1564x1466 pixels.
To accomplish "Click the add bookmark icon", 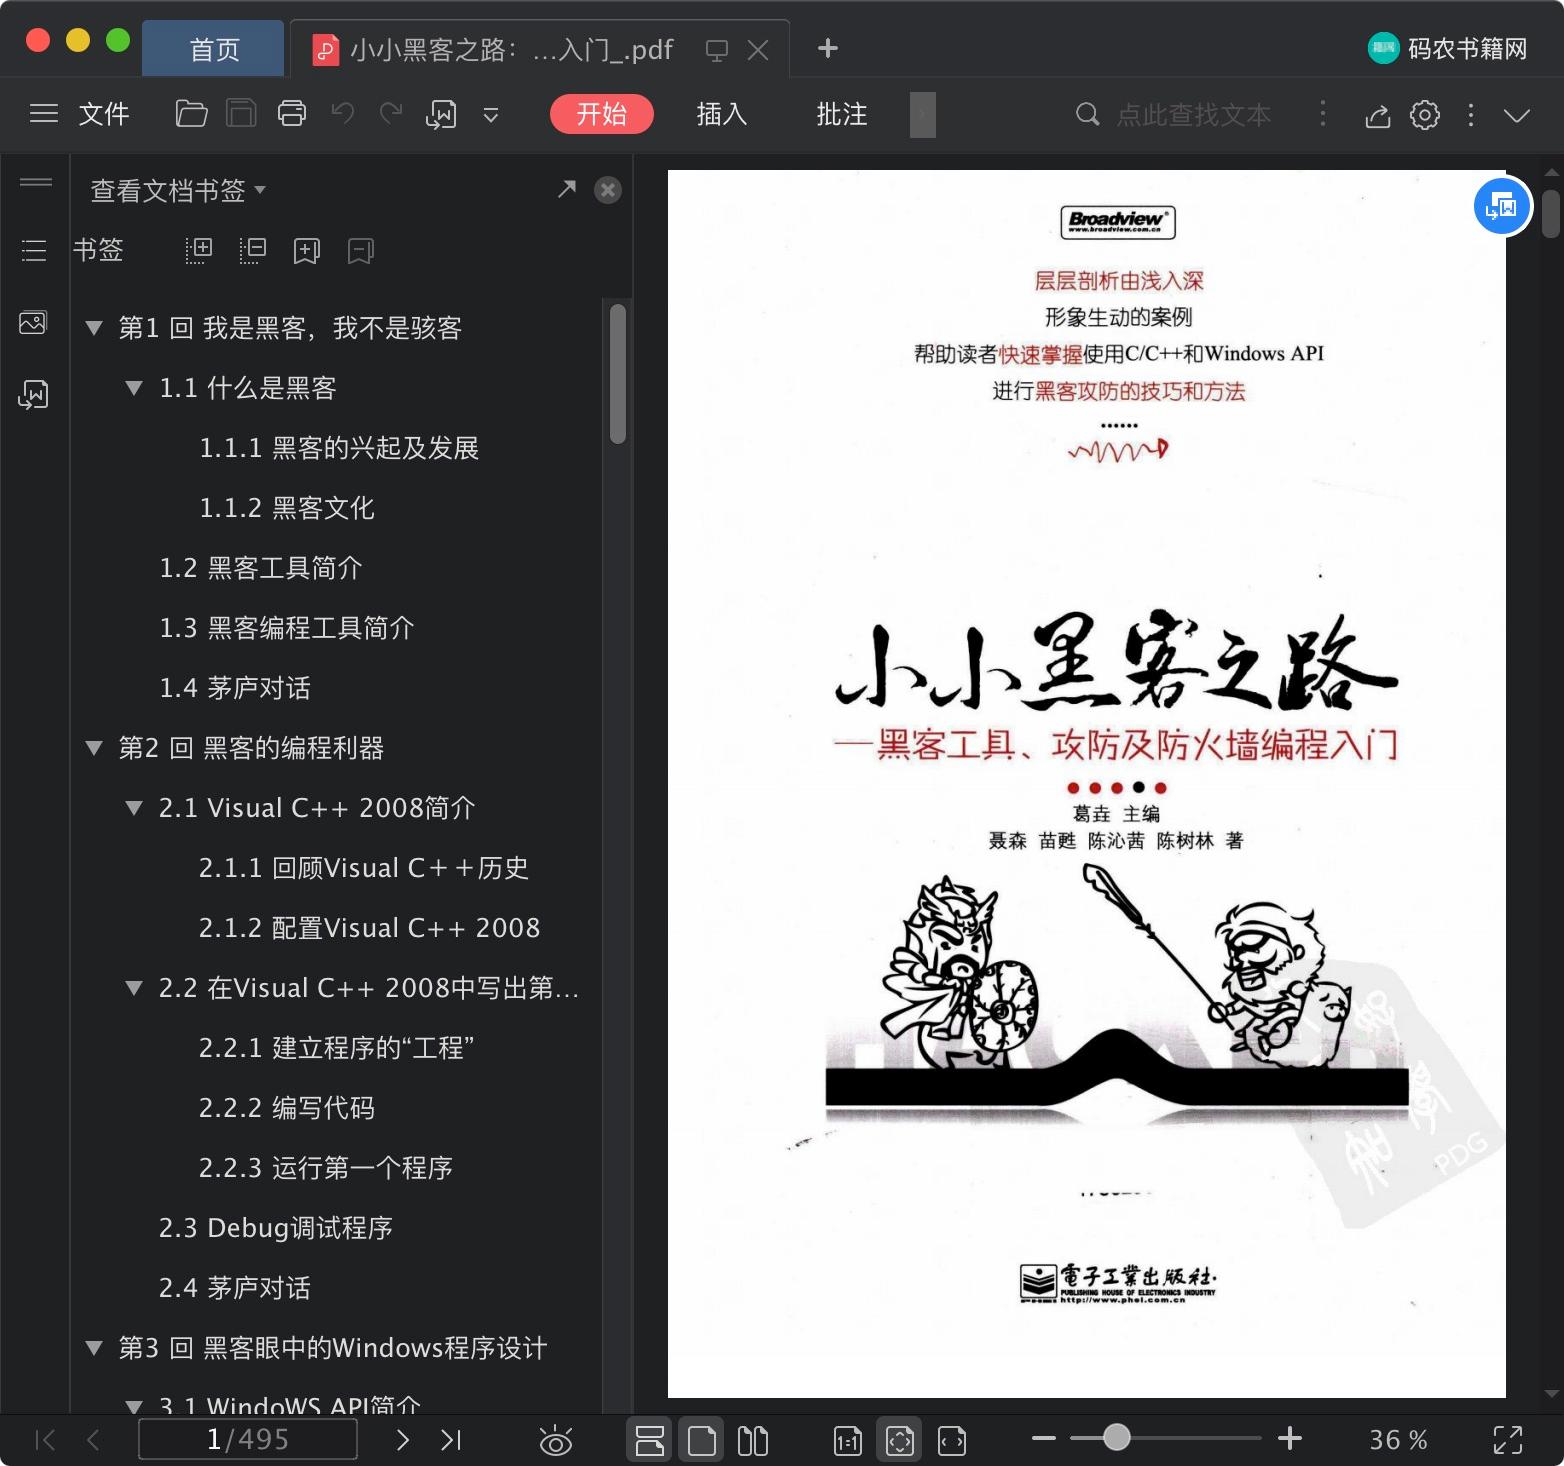I will (306, 250).
